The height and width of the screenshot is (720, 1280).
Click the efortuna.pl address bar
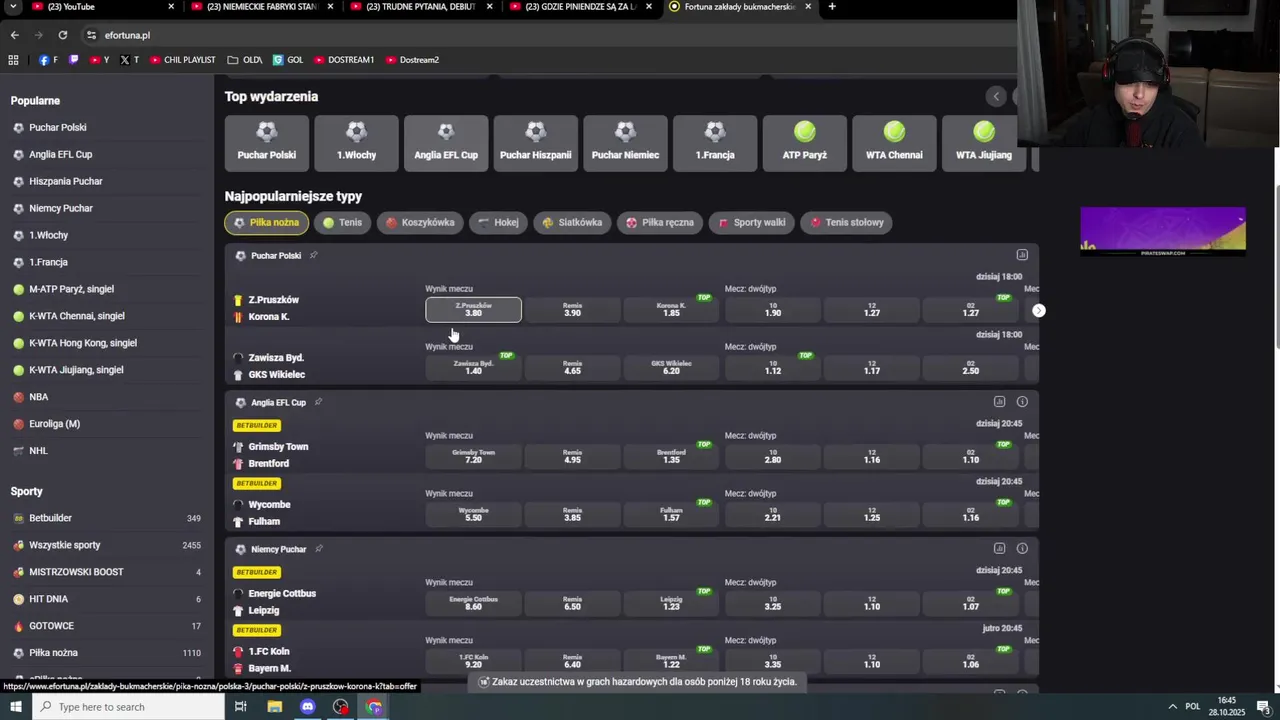pos(550,35)
